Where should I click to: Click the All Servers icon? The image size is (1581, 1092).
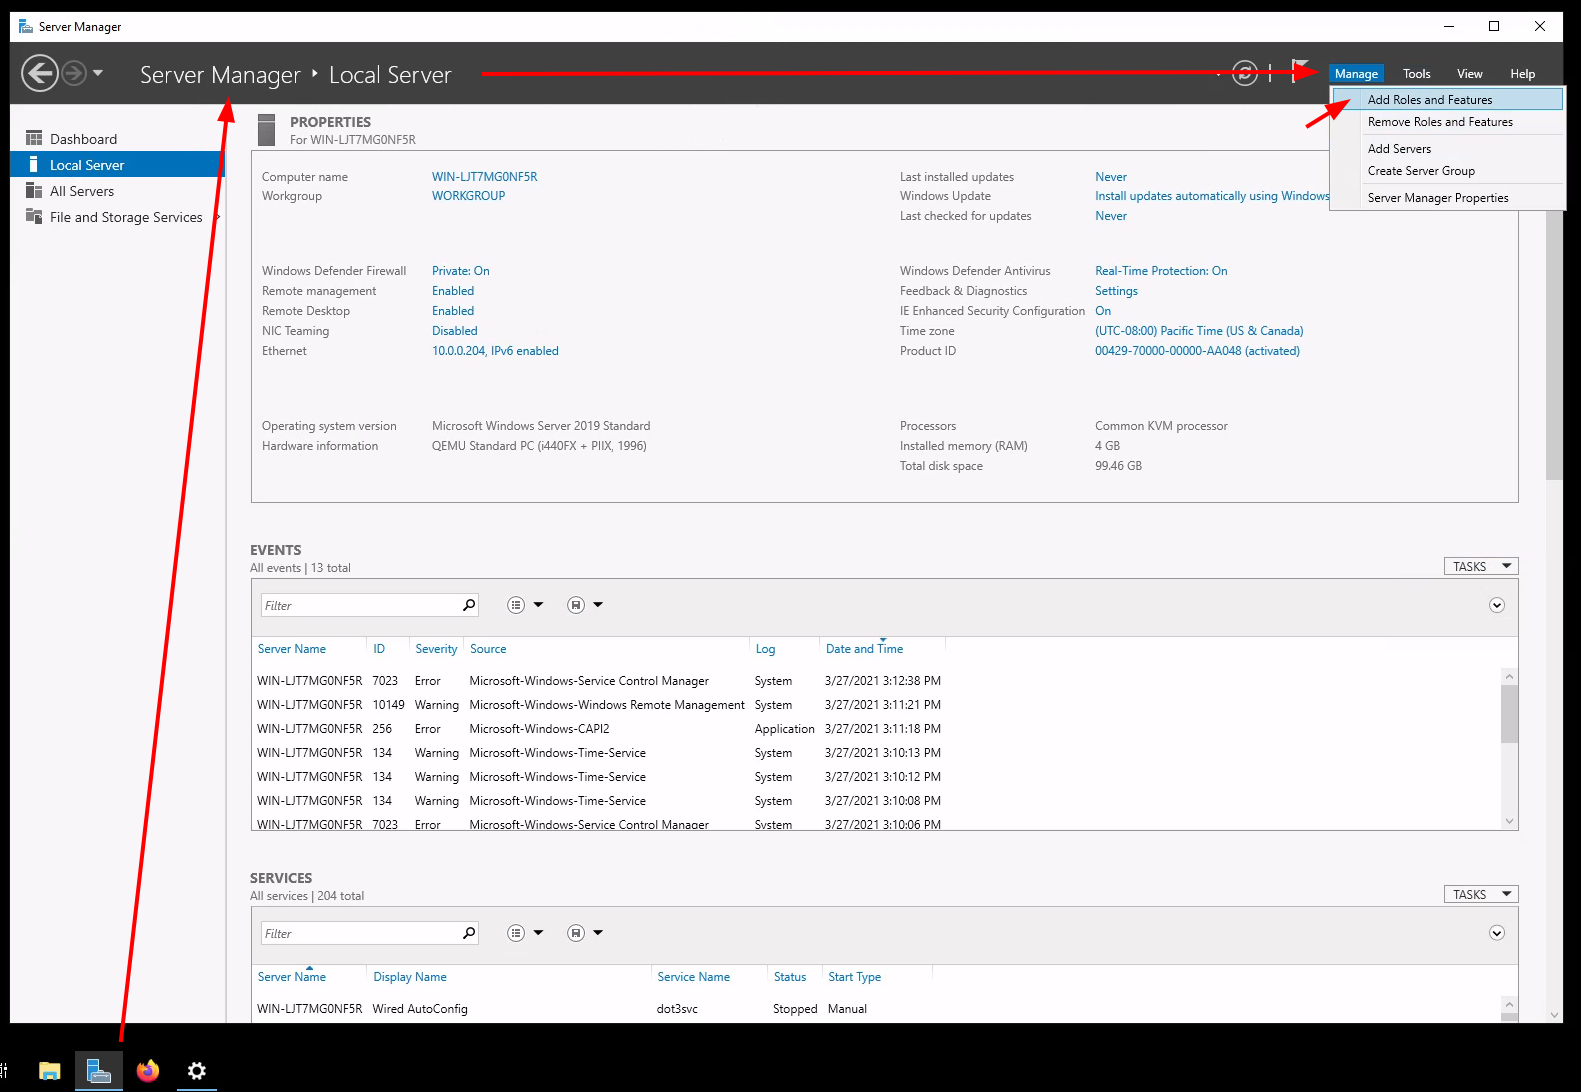click(34, 190)
